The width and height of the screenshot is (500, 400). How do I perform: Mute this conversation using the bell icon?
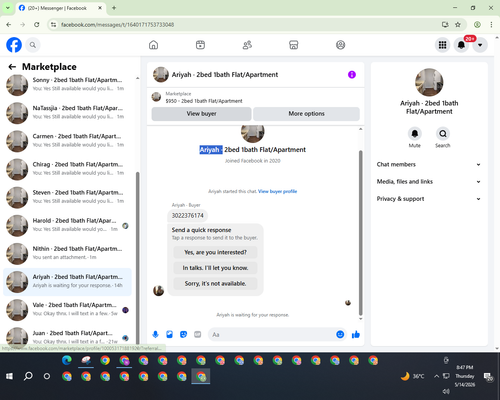(415, 134)
